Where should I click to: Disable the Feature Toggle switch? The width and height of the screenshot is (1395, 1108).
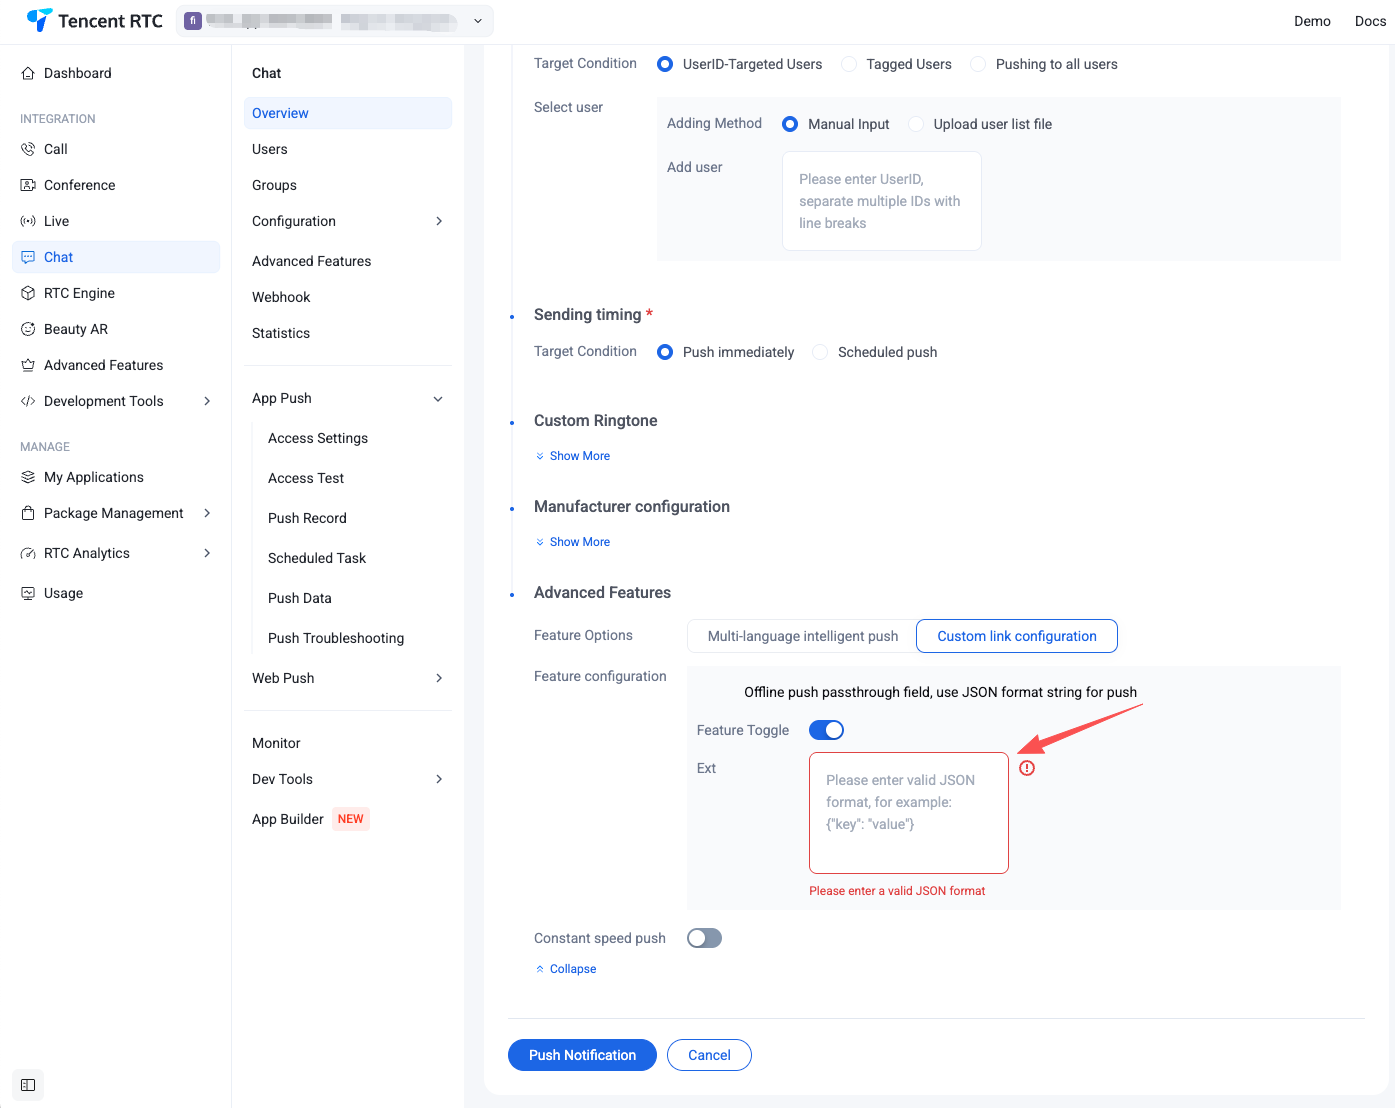click(826, 730)
